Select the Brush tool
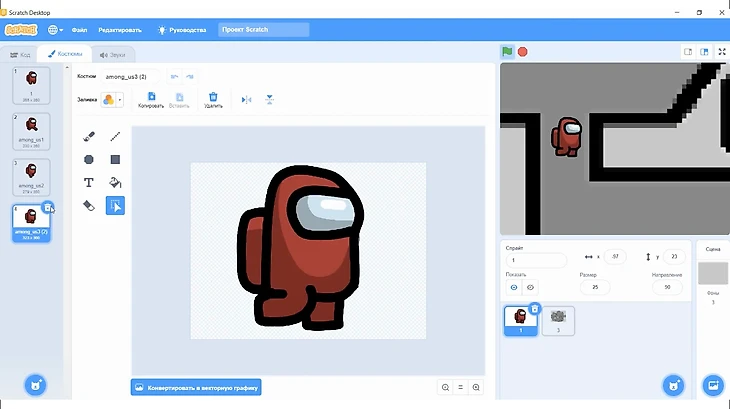This screenshot has width=730, height=409. 89,136
